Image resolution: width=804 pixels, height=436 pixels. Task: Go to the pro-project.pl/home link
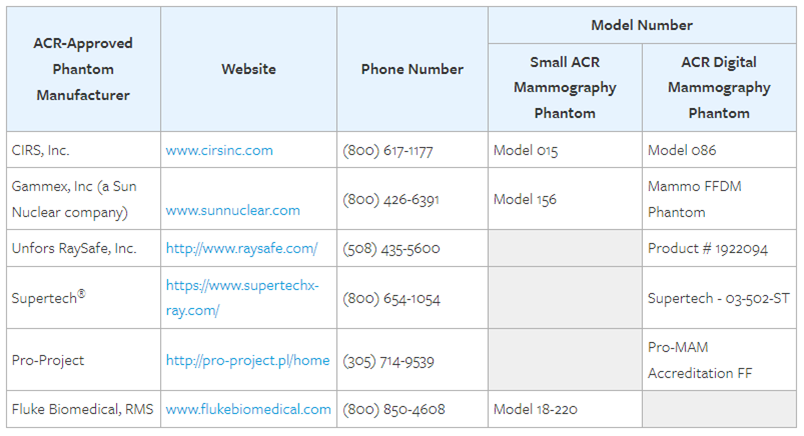click(247, 360)
